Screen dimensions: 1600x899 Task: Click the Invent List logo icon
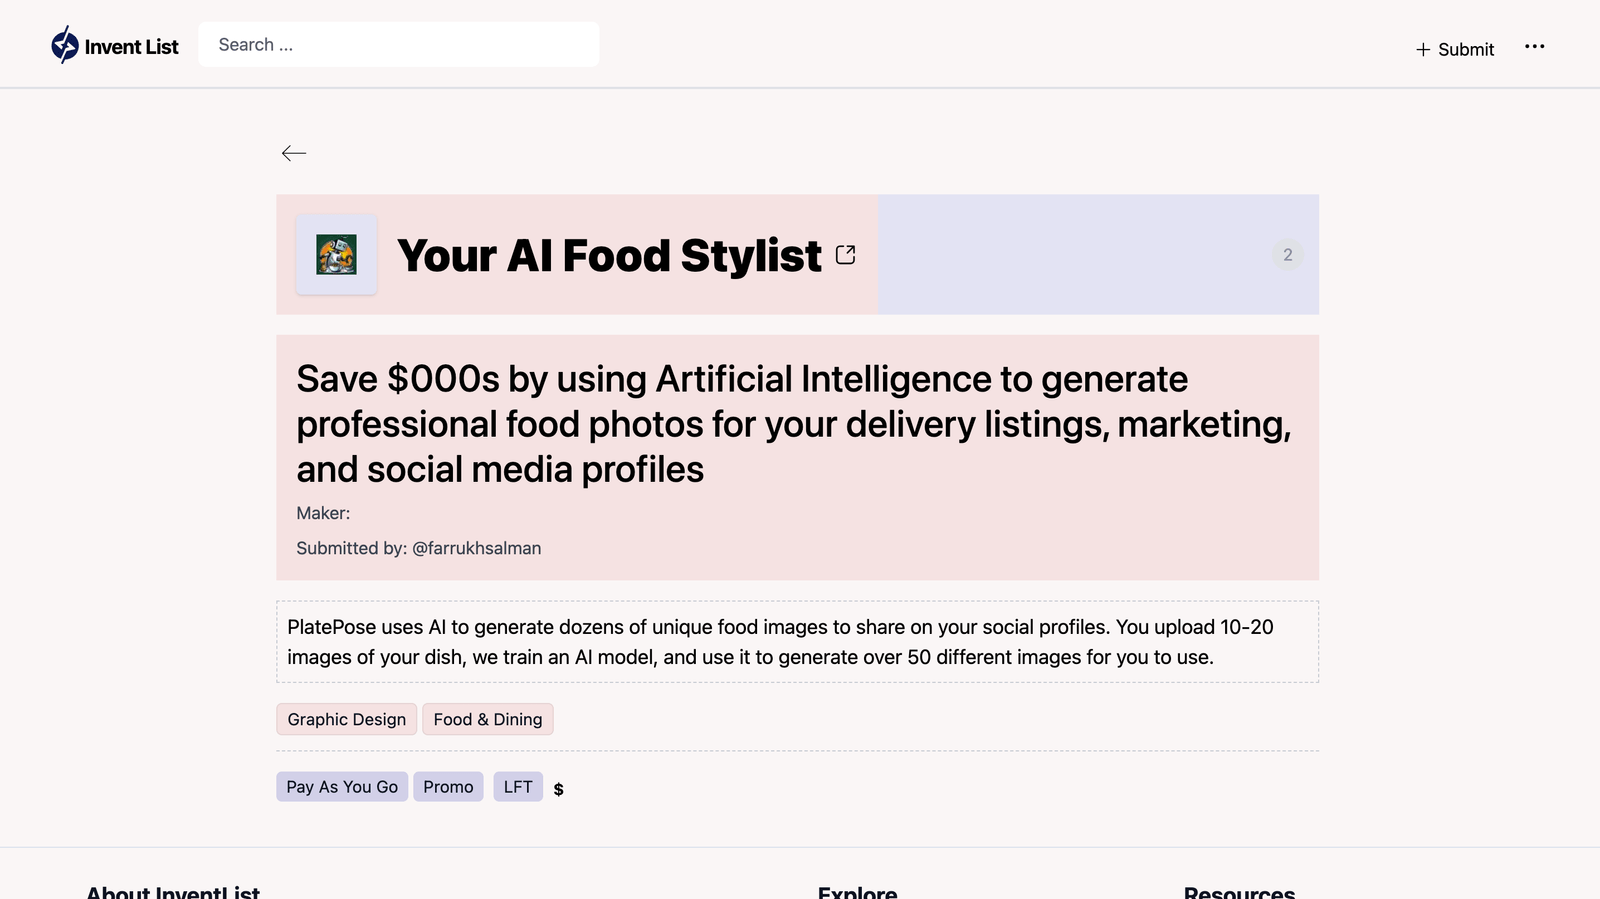point(65,45)
